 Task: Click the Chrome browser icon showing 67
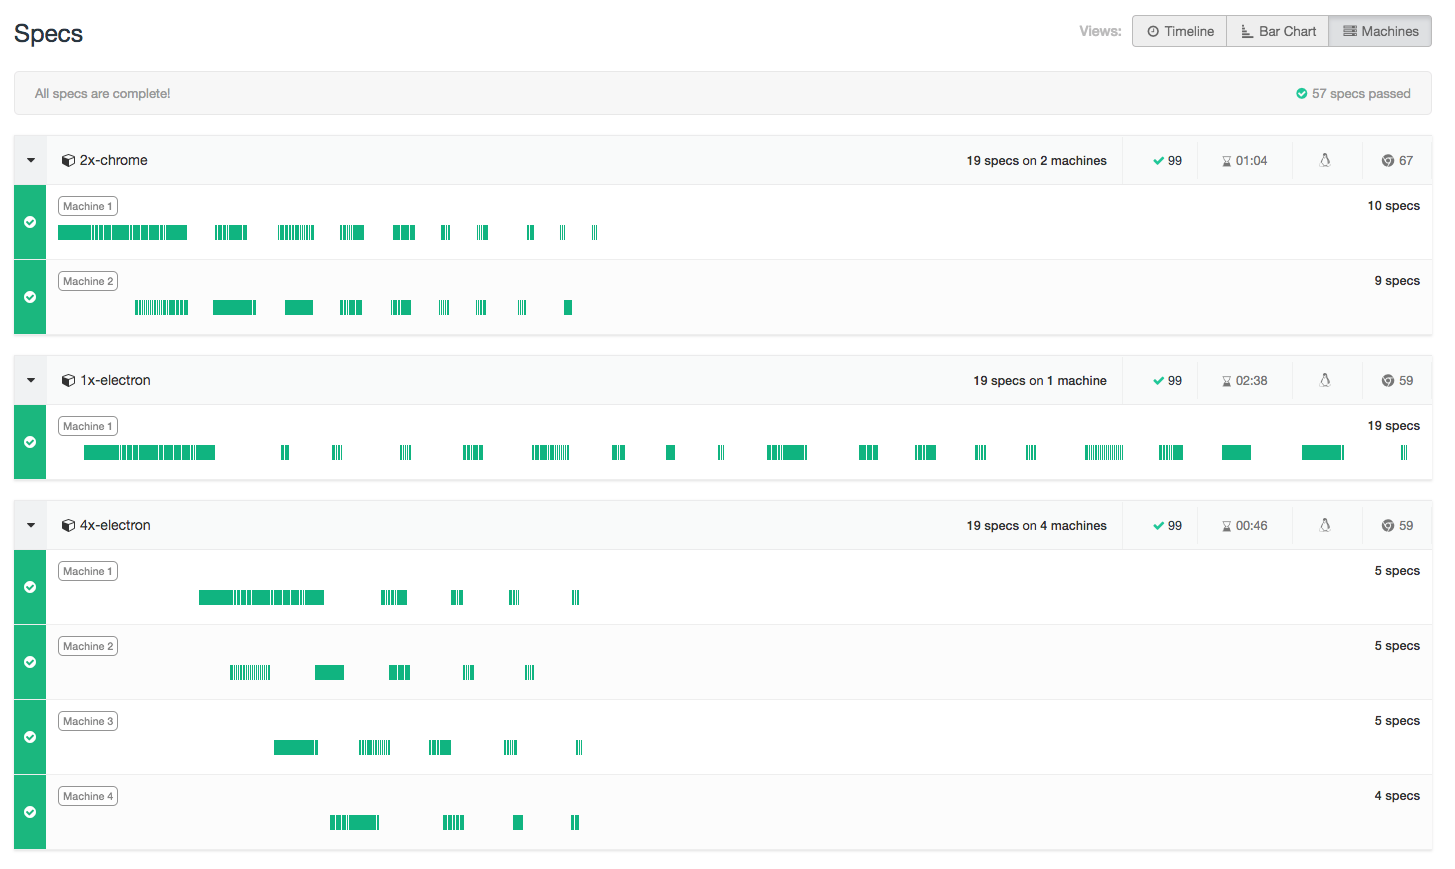[x=1388, y=161]
